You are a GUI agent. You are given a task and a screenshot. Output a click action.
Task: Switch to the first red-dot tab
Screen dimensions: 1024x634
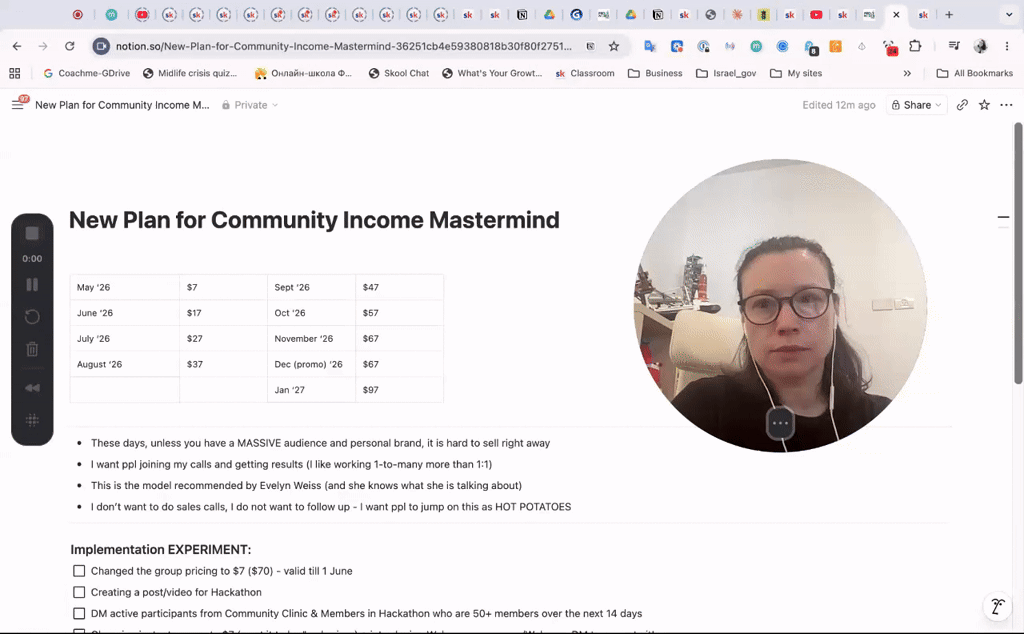click(78, 14)
